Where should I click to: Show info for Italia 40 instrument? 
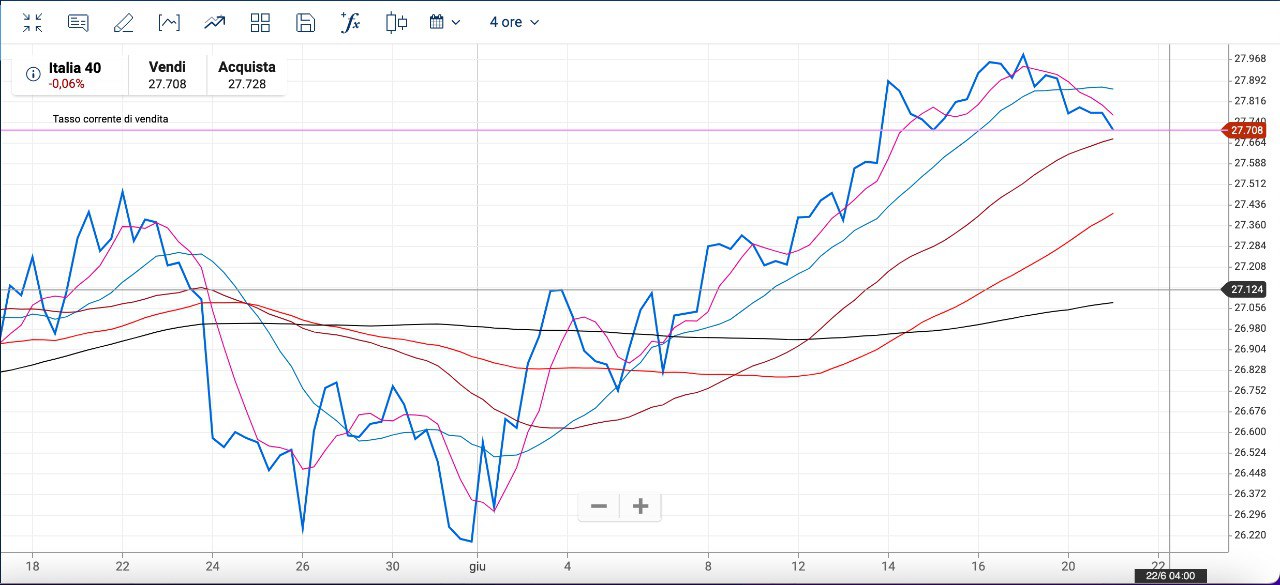(33, 74)
